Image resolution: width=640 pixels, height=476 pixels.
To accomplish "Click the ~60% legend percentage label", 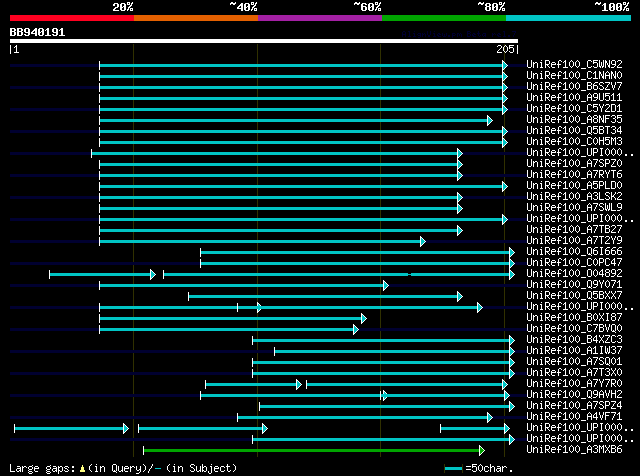I will point(367,7).
